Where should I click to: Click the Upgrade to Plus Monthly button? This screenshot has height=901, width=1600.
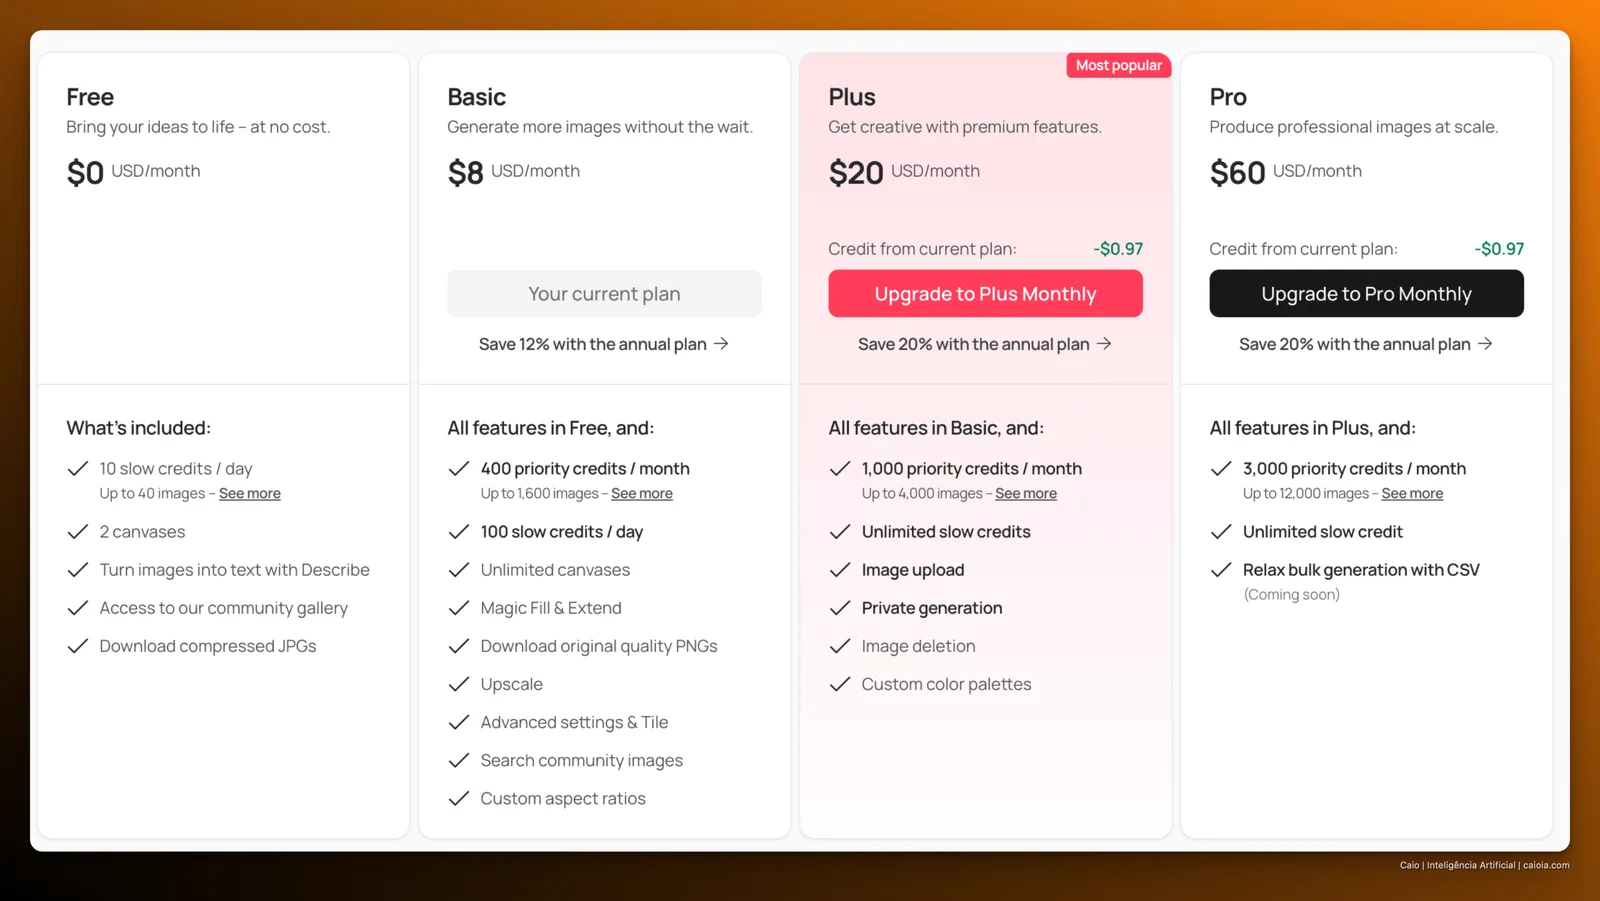coord(985,293)
